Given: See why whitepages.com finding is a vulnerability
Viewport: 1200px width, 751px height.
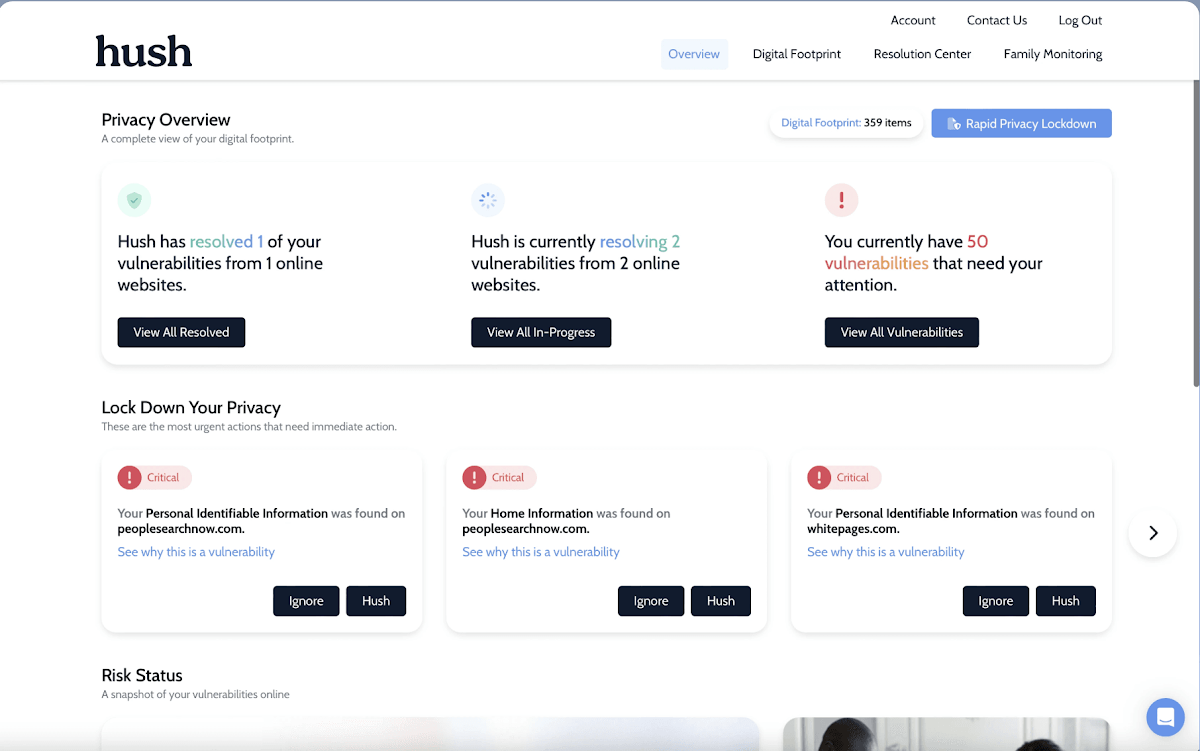Looking at the screenshot, I should click(x=886, y=552).
